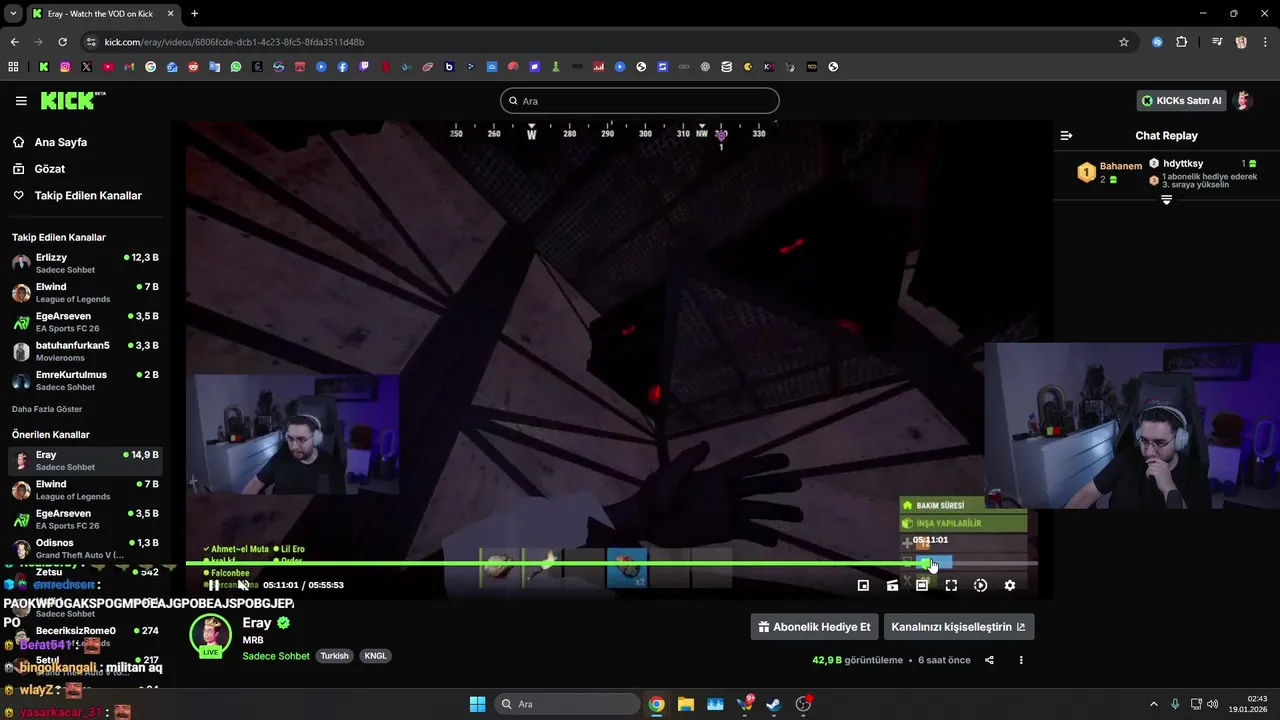Go back to previous page

[14, 42]
